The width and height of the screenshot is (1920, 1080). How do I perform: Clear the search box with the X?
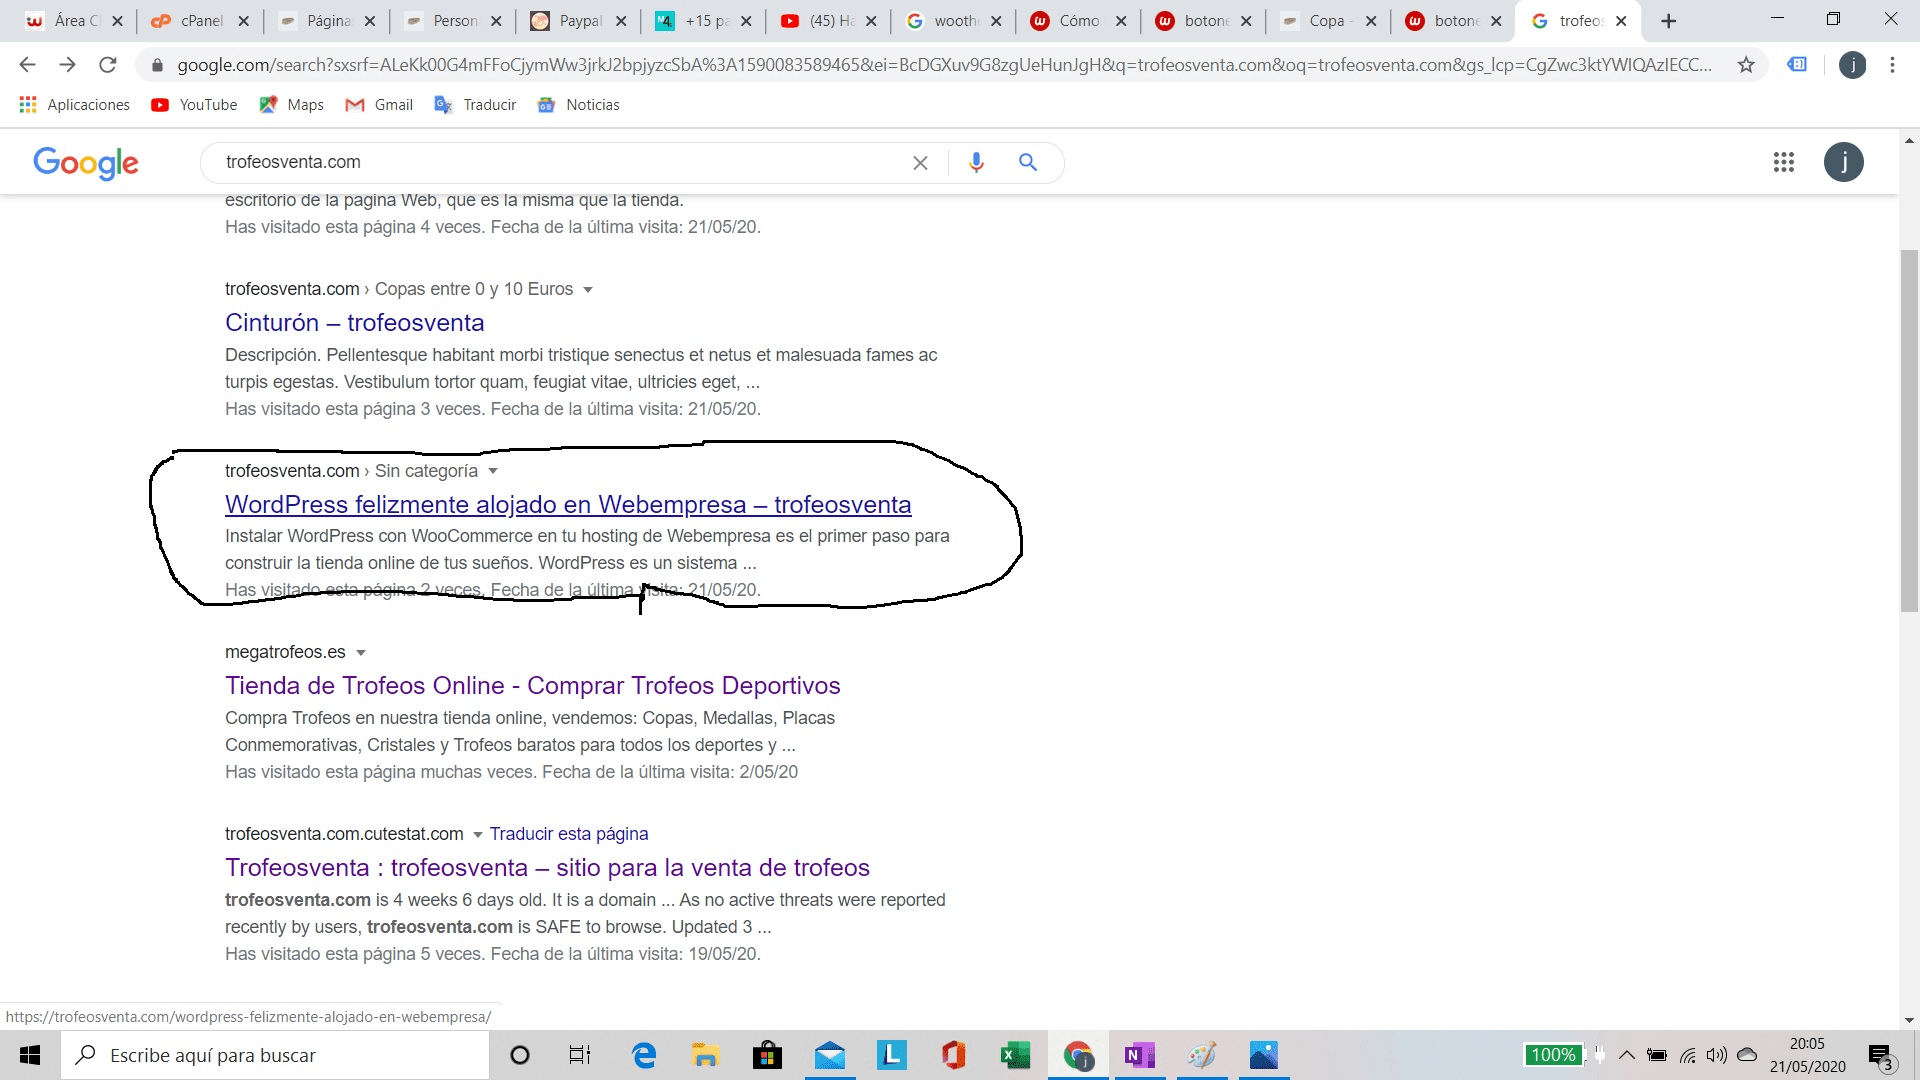coord(920,163)
